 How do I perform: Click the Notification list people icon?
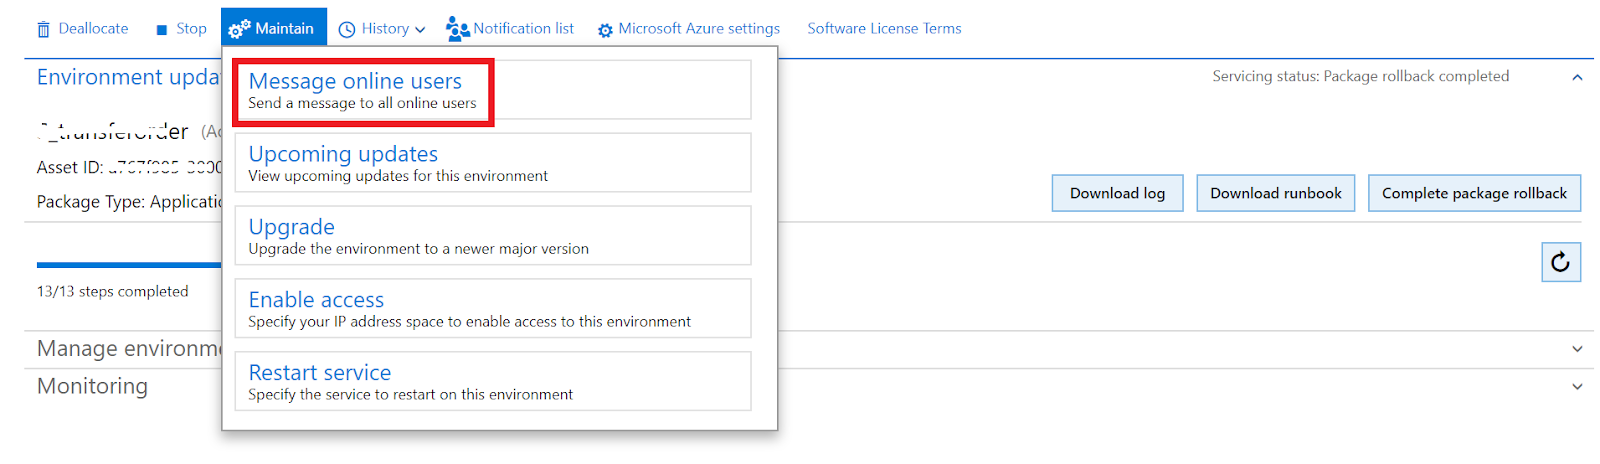[x=457, y=28]
